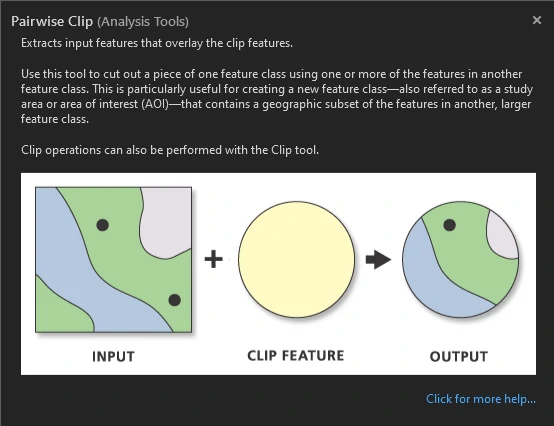Select the upper black point in INPUT map
The height and width of the screenshot is (426, 554).
click(102, 225)
